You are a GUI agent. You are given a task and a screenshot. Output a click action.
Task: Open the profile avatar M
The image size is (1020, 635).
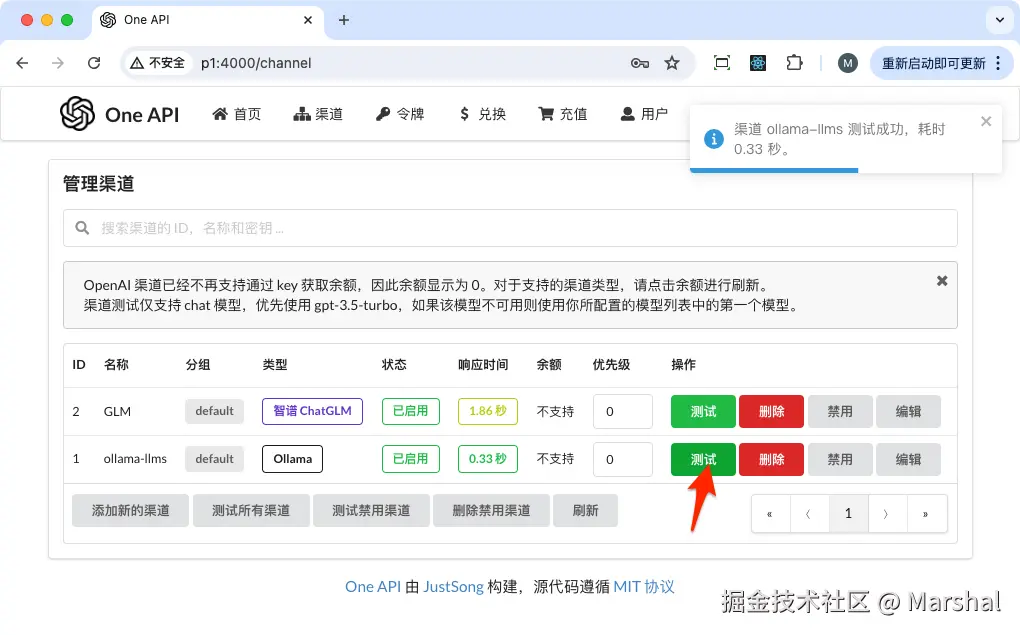847,63
